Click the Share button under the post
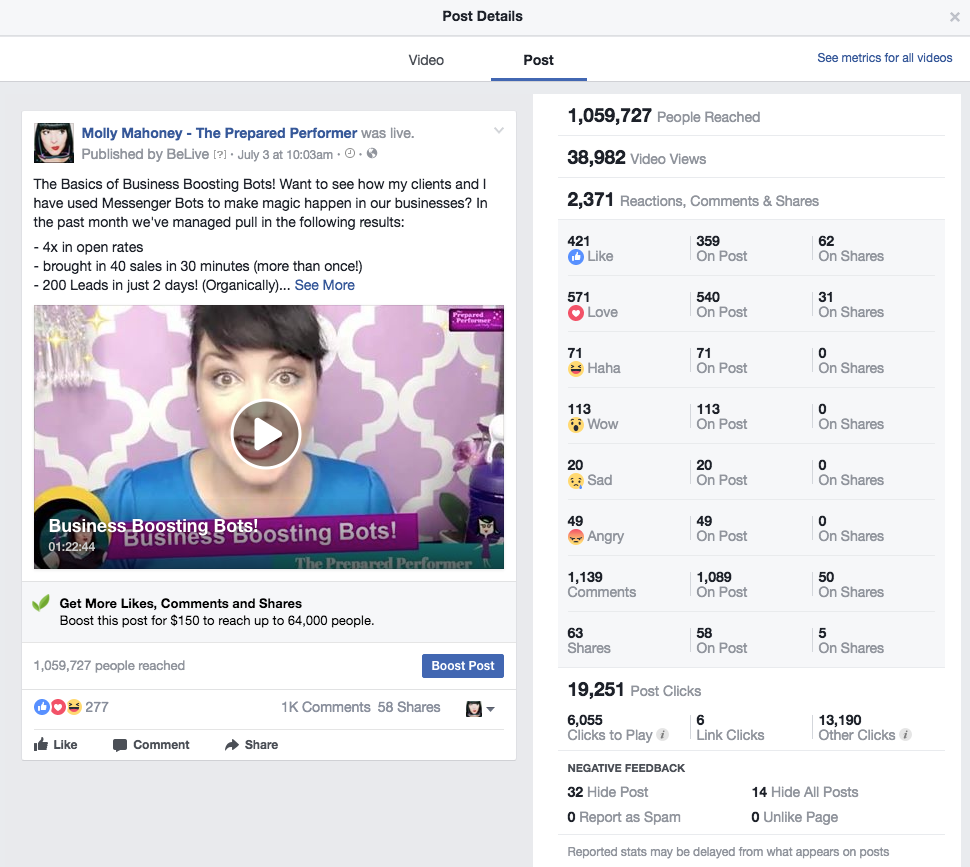The height and width of the screenshot is (867, 970). 251,745
